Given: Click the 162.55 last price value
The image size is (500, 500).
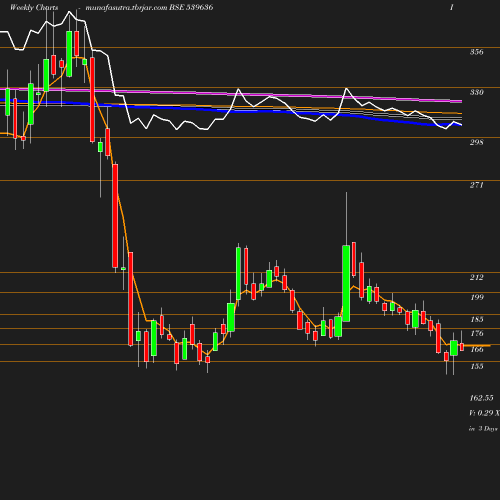Looking at the screenshot, I should (x=481, y=398).
